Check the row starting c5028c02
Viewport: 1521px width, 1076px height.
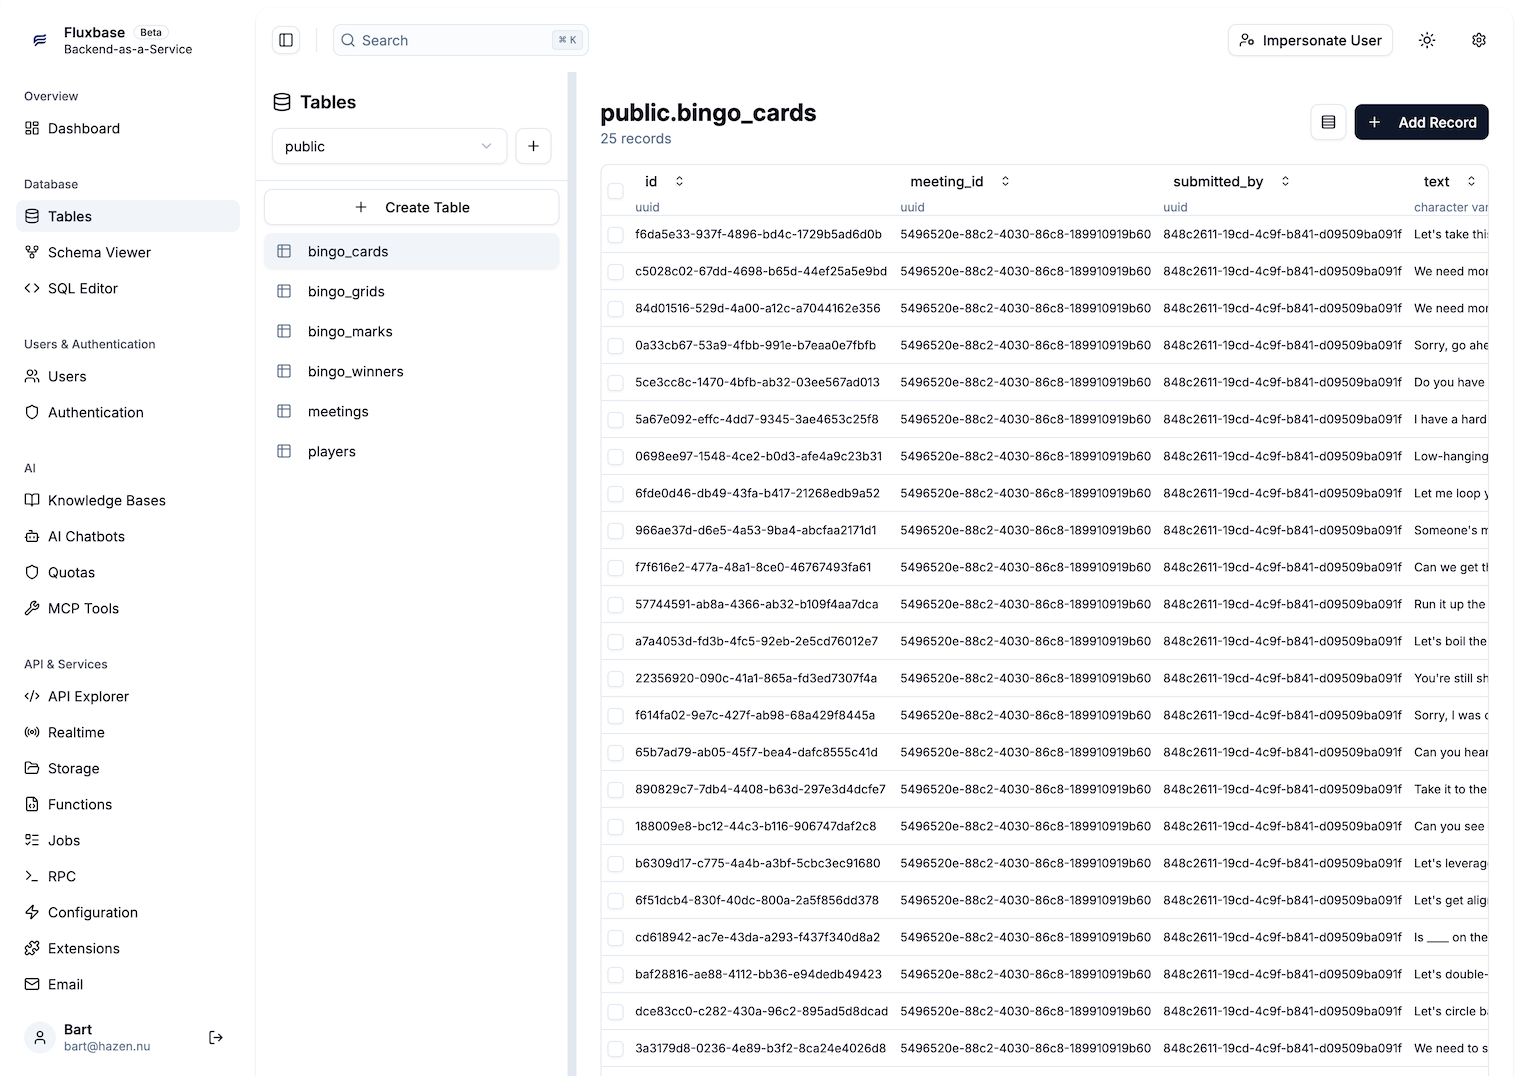[x=616, y=272]
